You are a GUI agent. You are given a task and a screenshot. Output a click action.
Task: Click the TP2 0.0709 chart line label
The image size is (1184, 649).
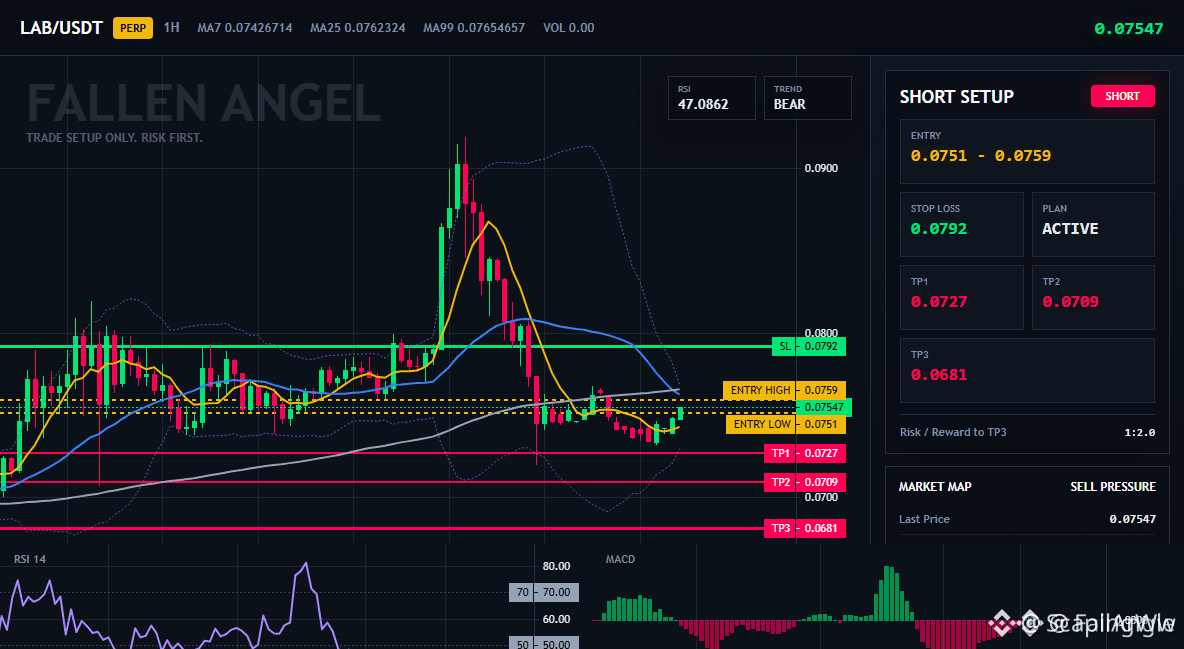point(805,482)
